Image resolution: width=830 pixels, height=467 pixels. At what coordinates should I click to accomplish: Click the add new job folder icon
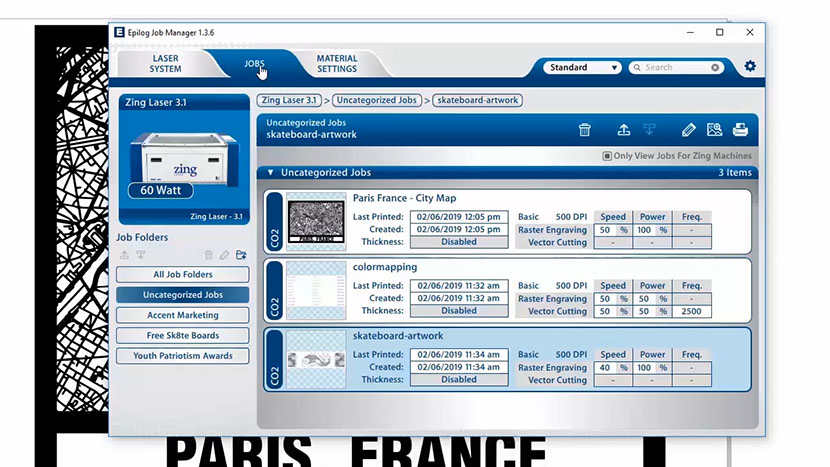[x=241, y=255]
